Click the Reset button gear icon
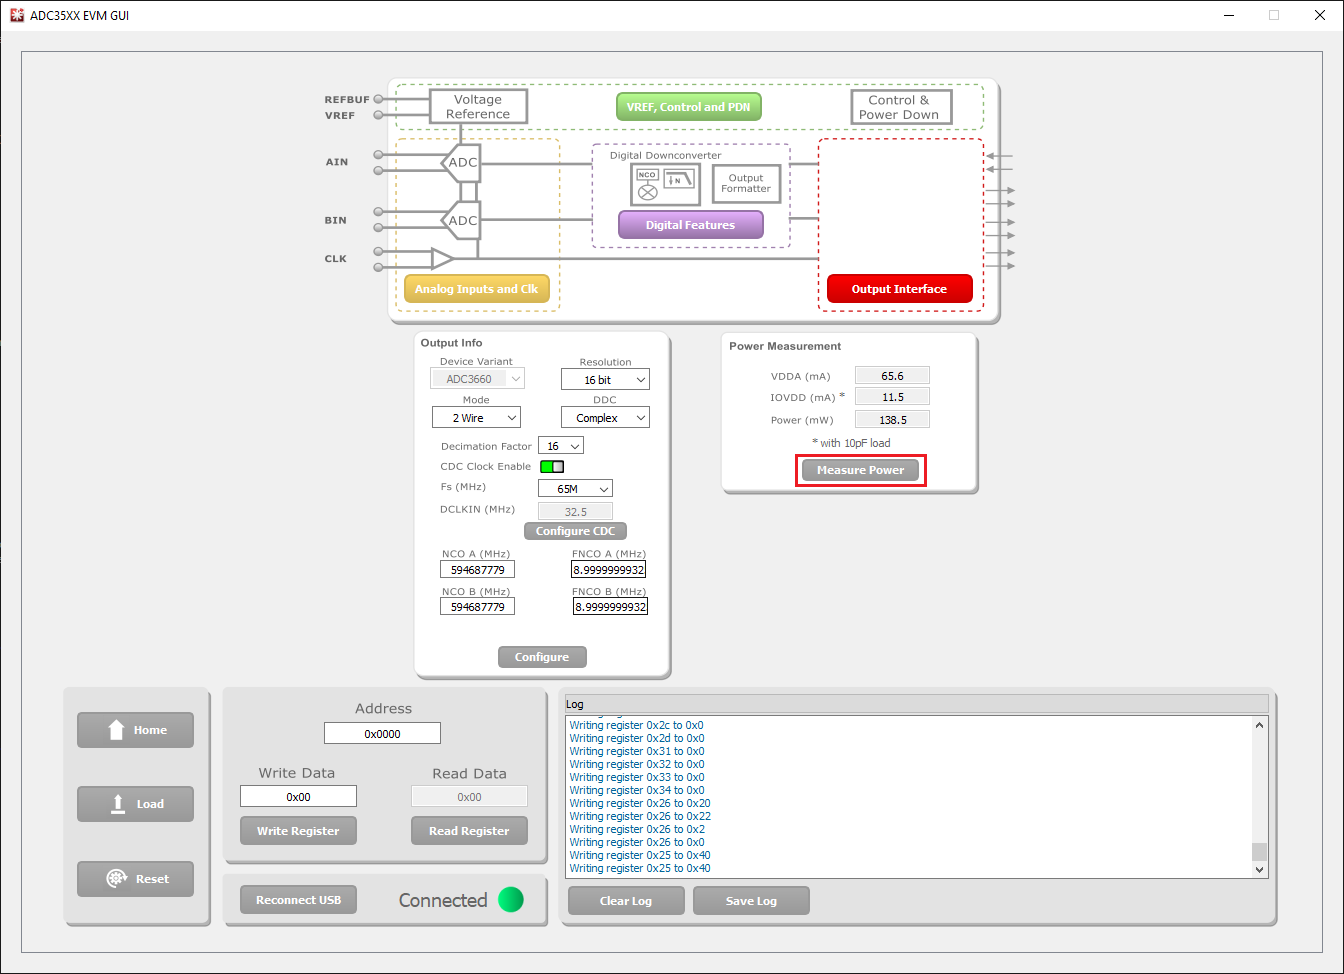 click(x=117, y=879)
